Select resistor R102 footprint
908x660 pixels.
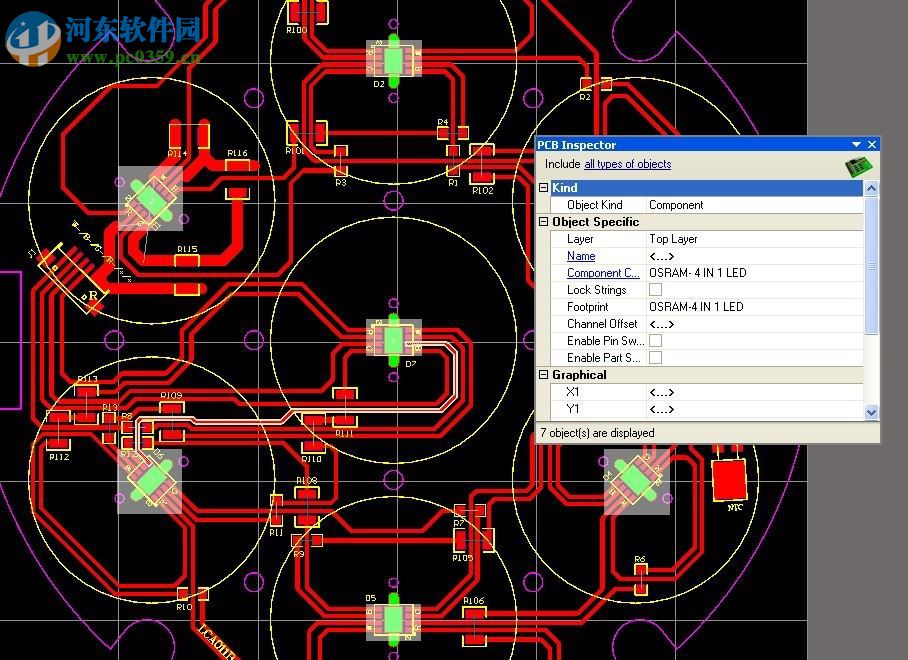coord(481,165)
